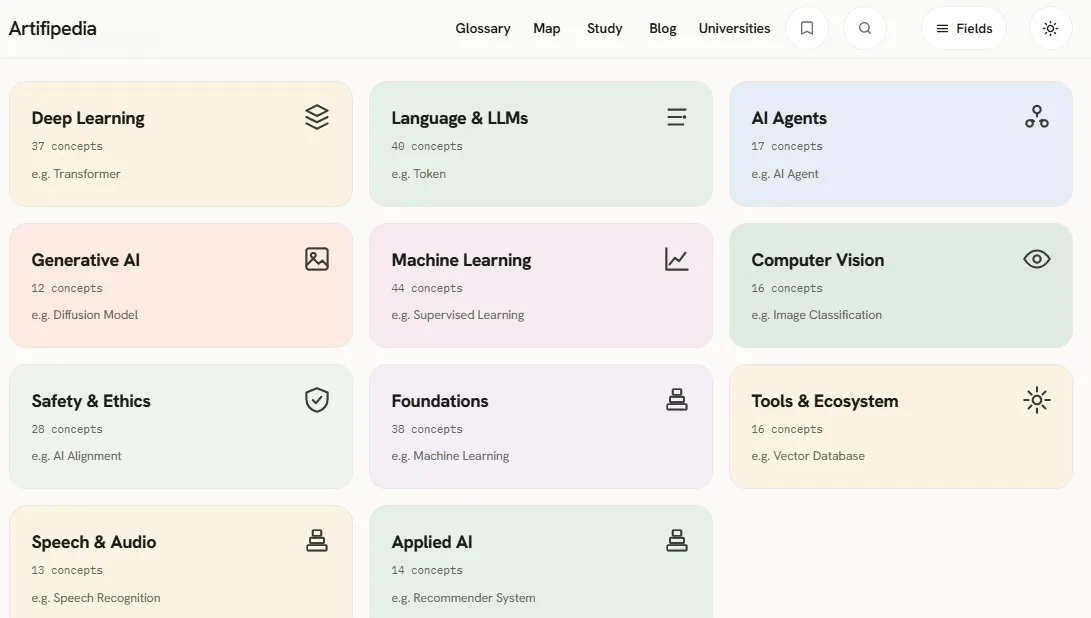Open the Universities nav item
The width and height of the screenshot is (1091, 618).
pyautogui.click(x=734, y=29)
